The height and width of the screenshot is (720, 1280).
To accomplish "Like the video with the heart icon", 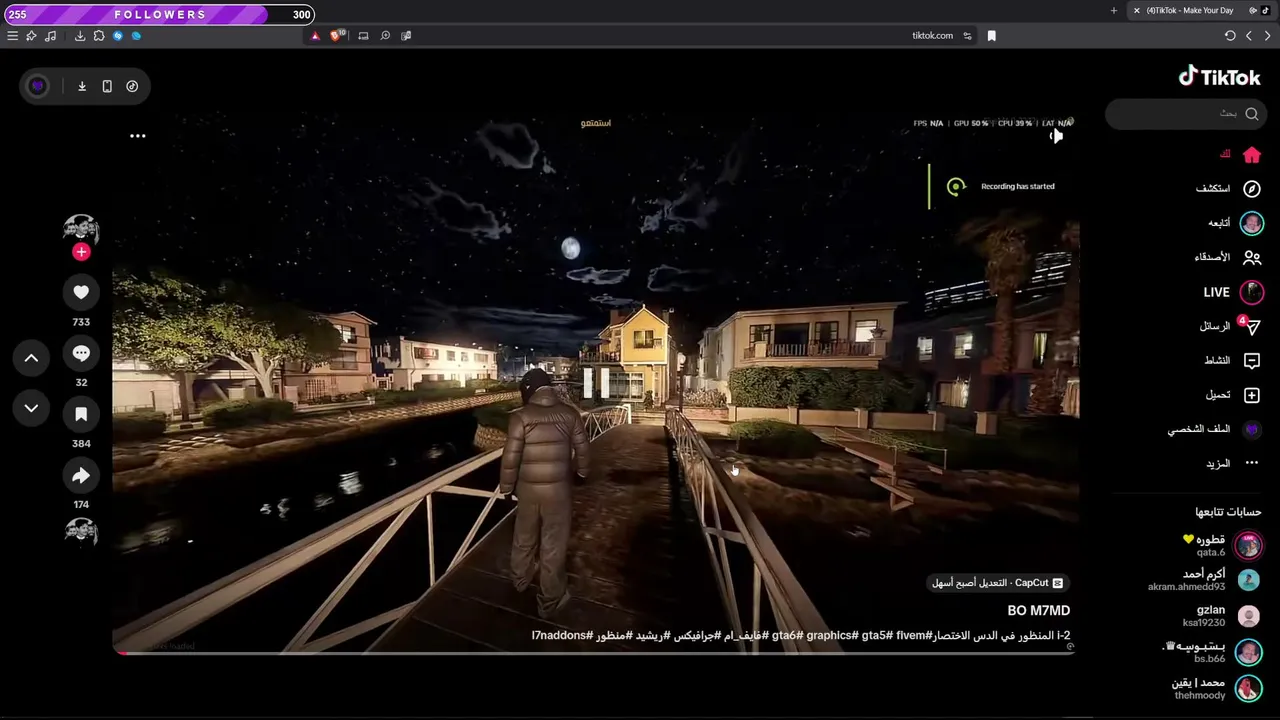I will (x=81, y=292).
